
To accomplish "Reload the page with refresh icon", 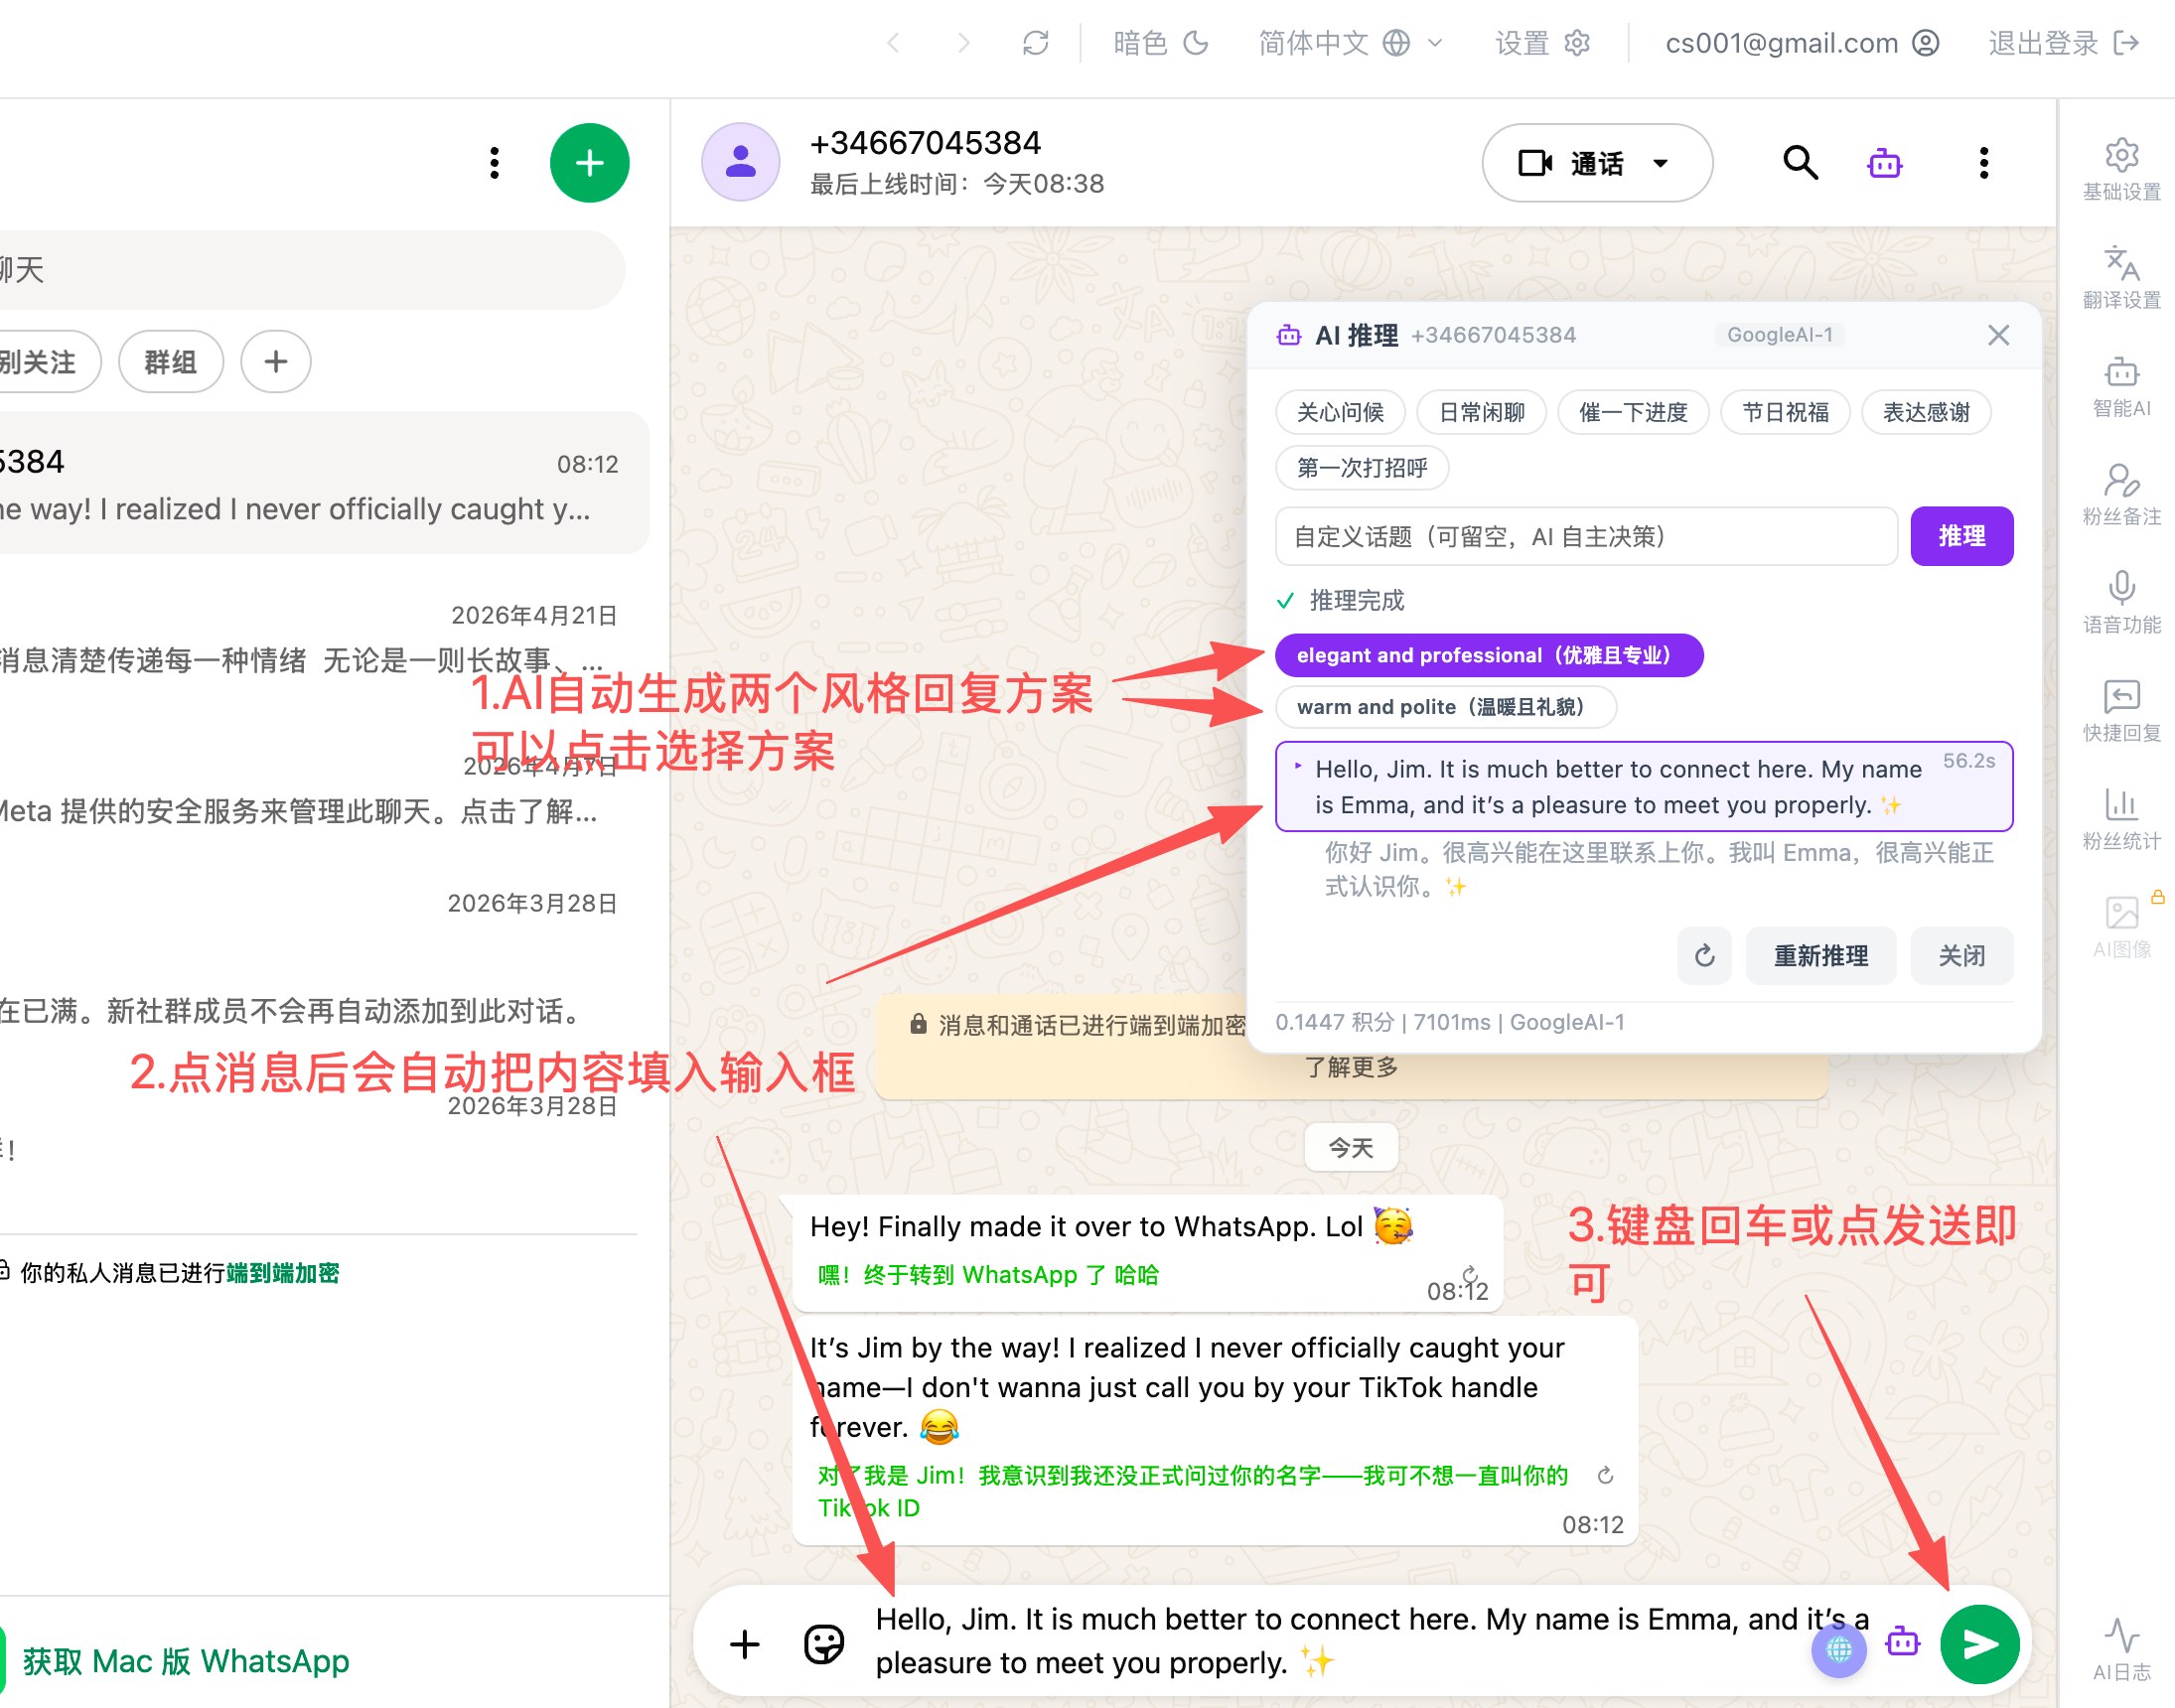I will tap(1036, 43).
